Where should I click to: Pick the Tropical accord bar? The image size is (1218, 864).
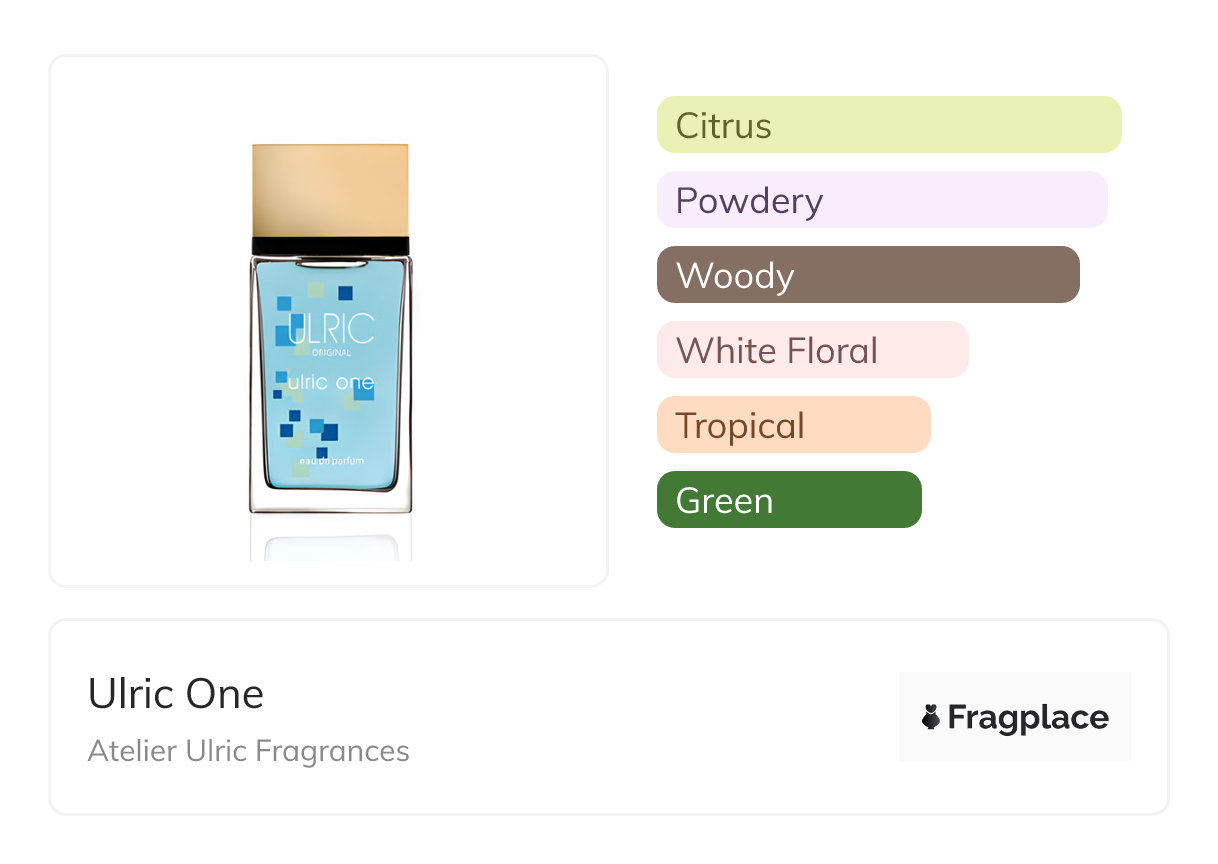tap(793, 425)
